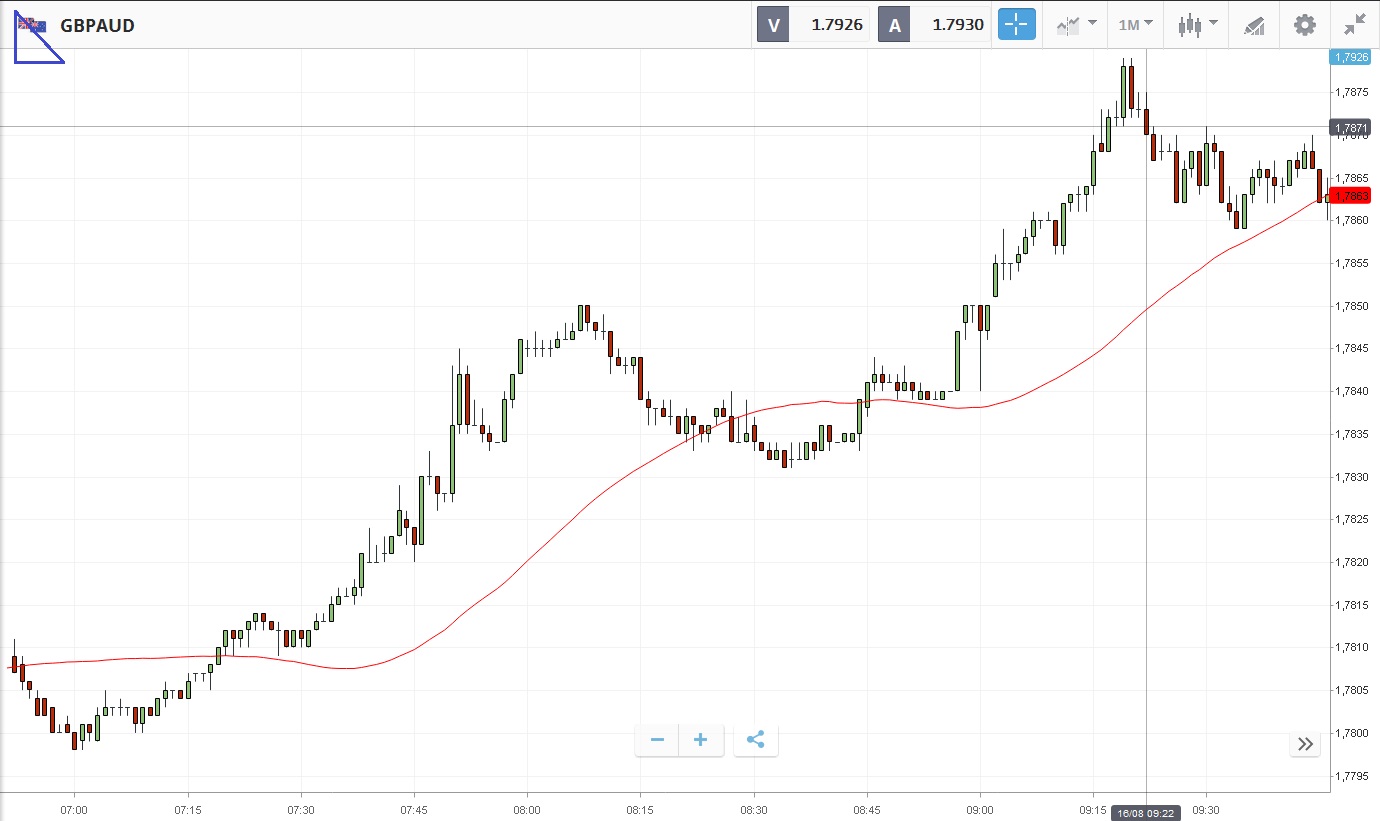Toggle the crosshair cursor tool
The width and height of the screenshot is (1380, 821).
(x=1016, y=25)
